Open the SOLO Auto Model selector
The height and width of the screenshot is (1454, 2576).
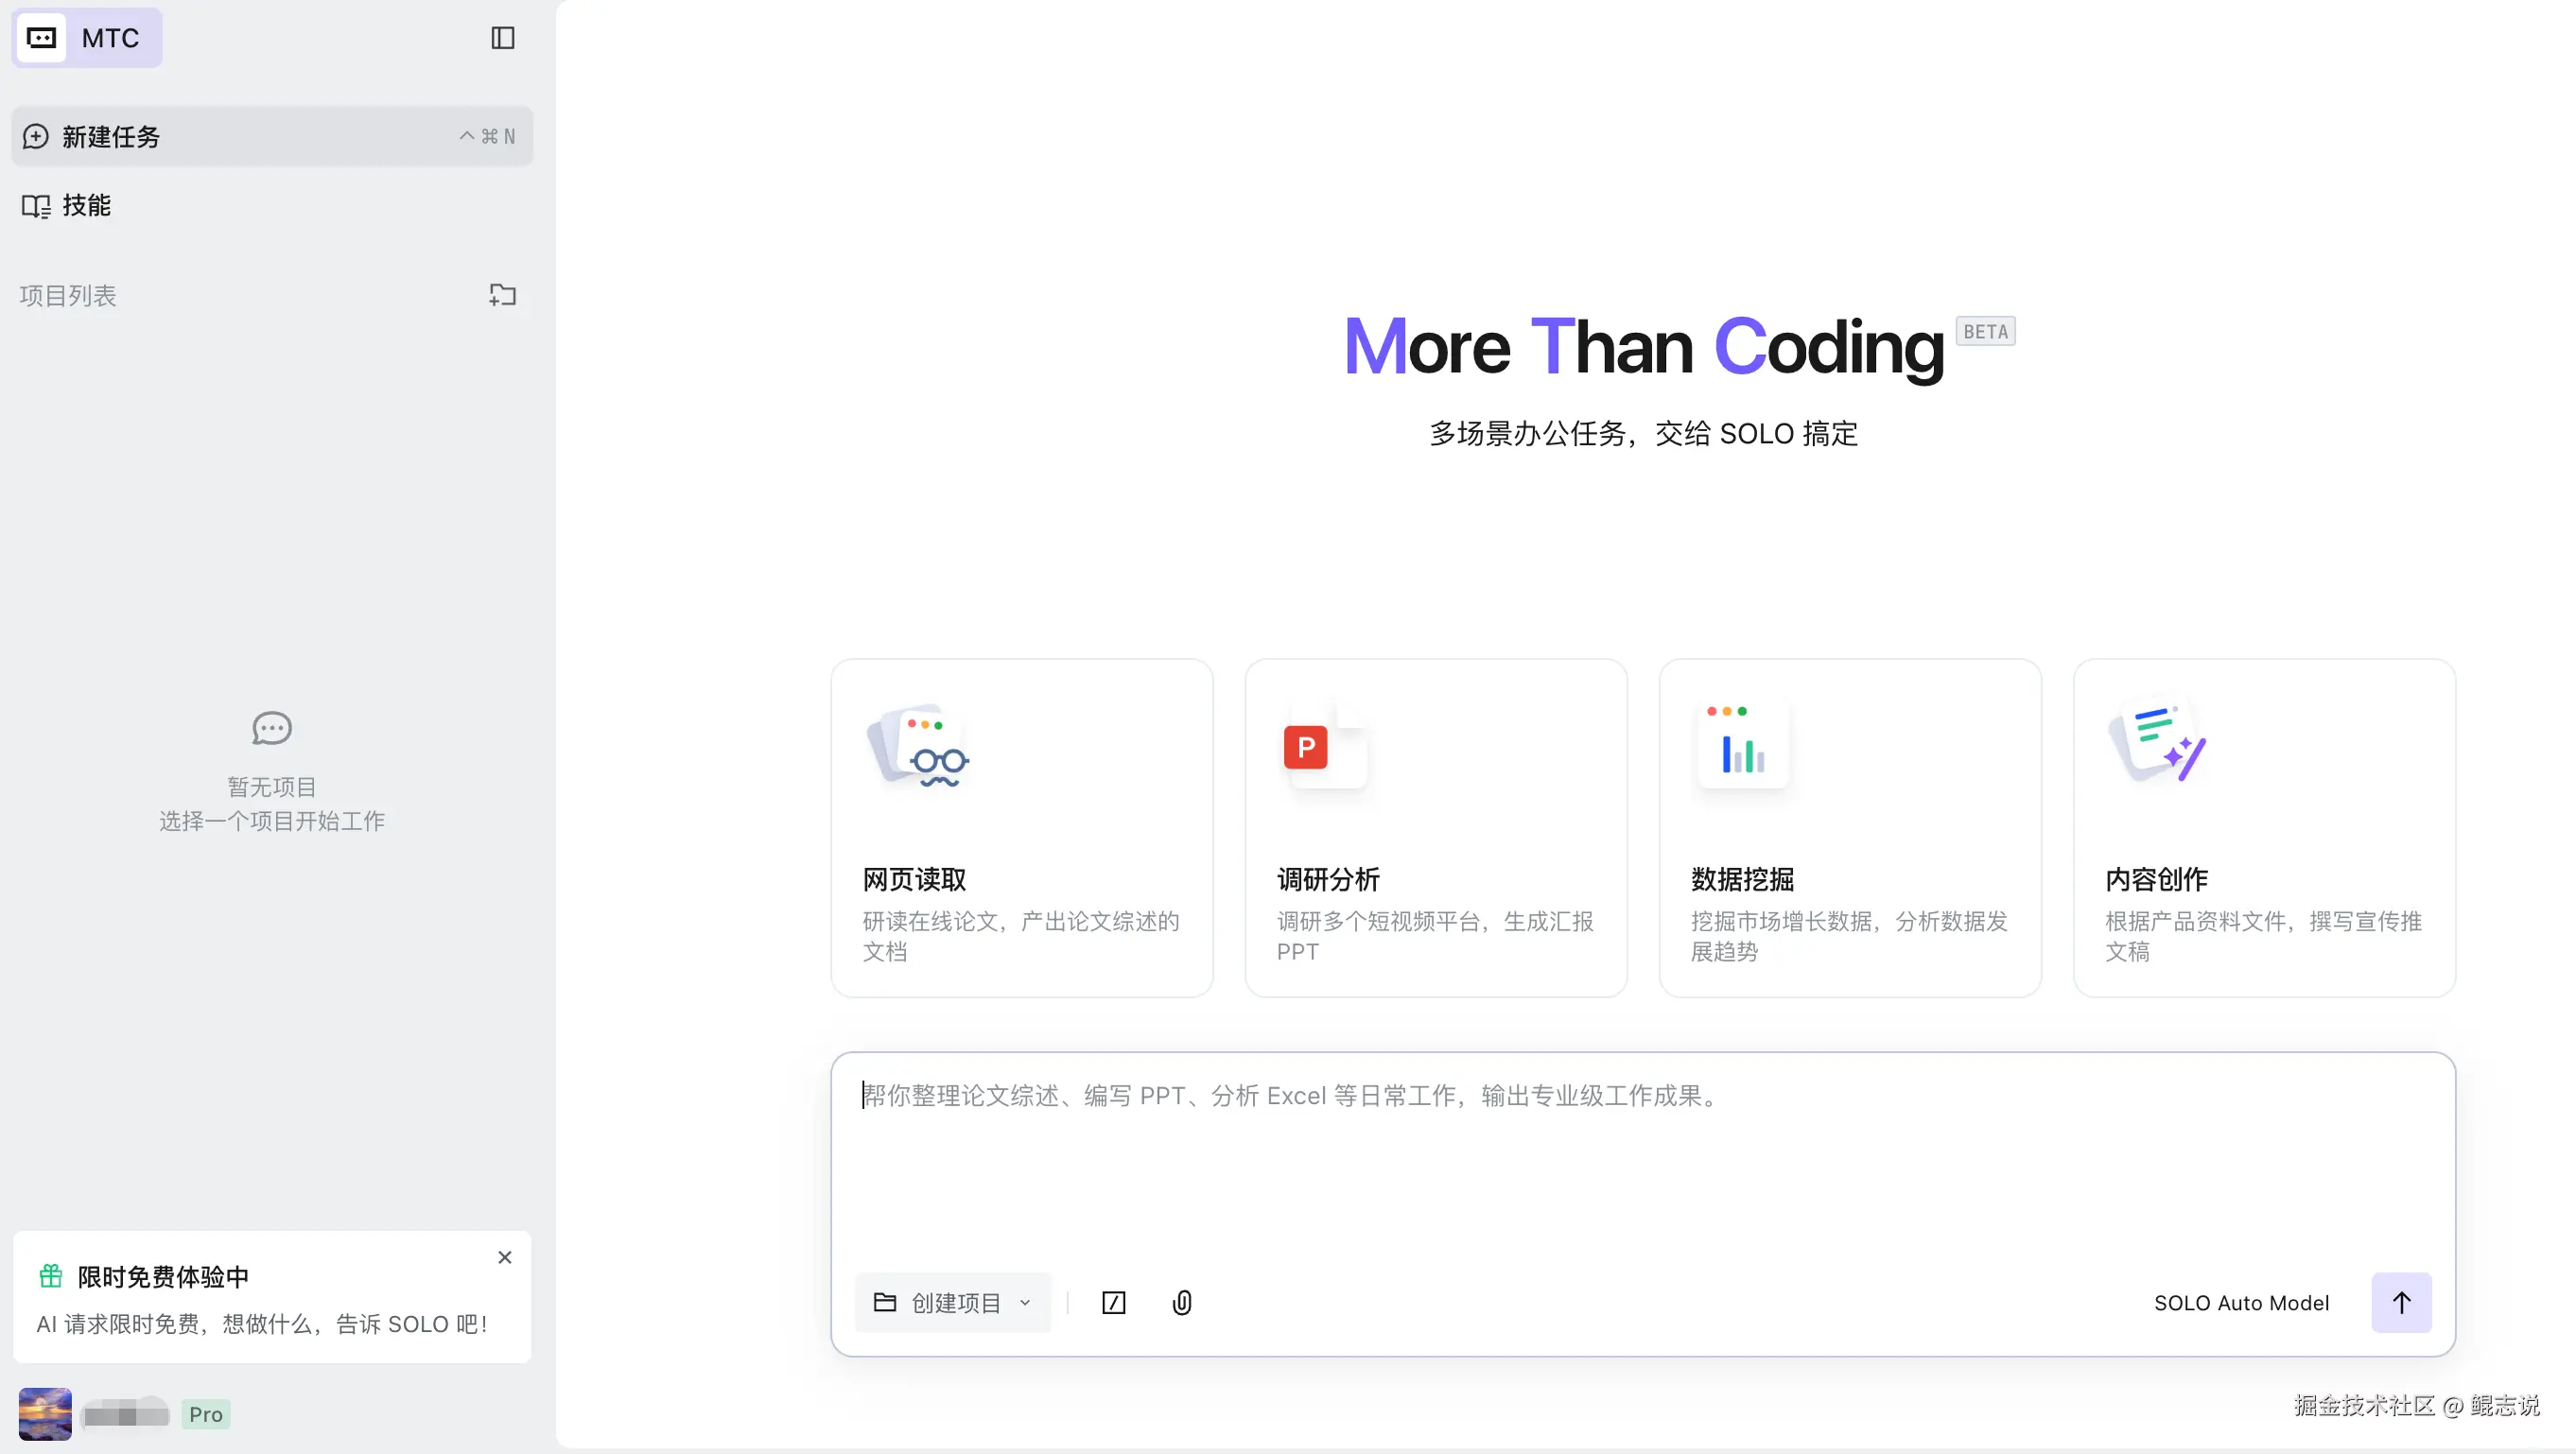[2241, 1302]
